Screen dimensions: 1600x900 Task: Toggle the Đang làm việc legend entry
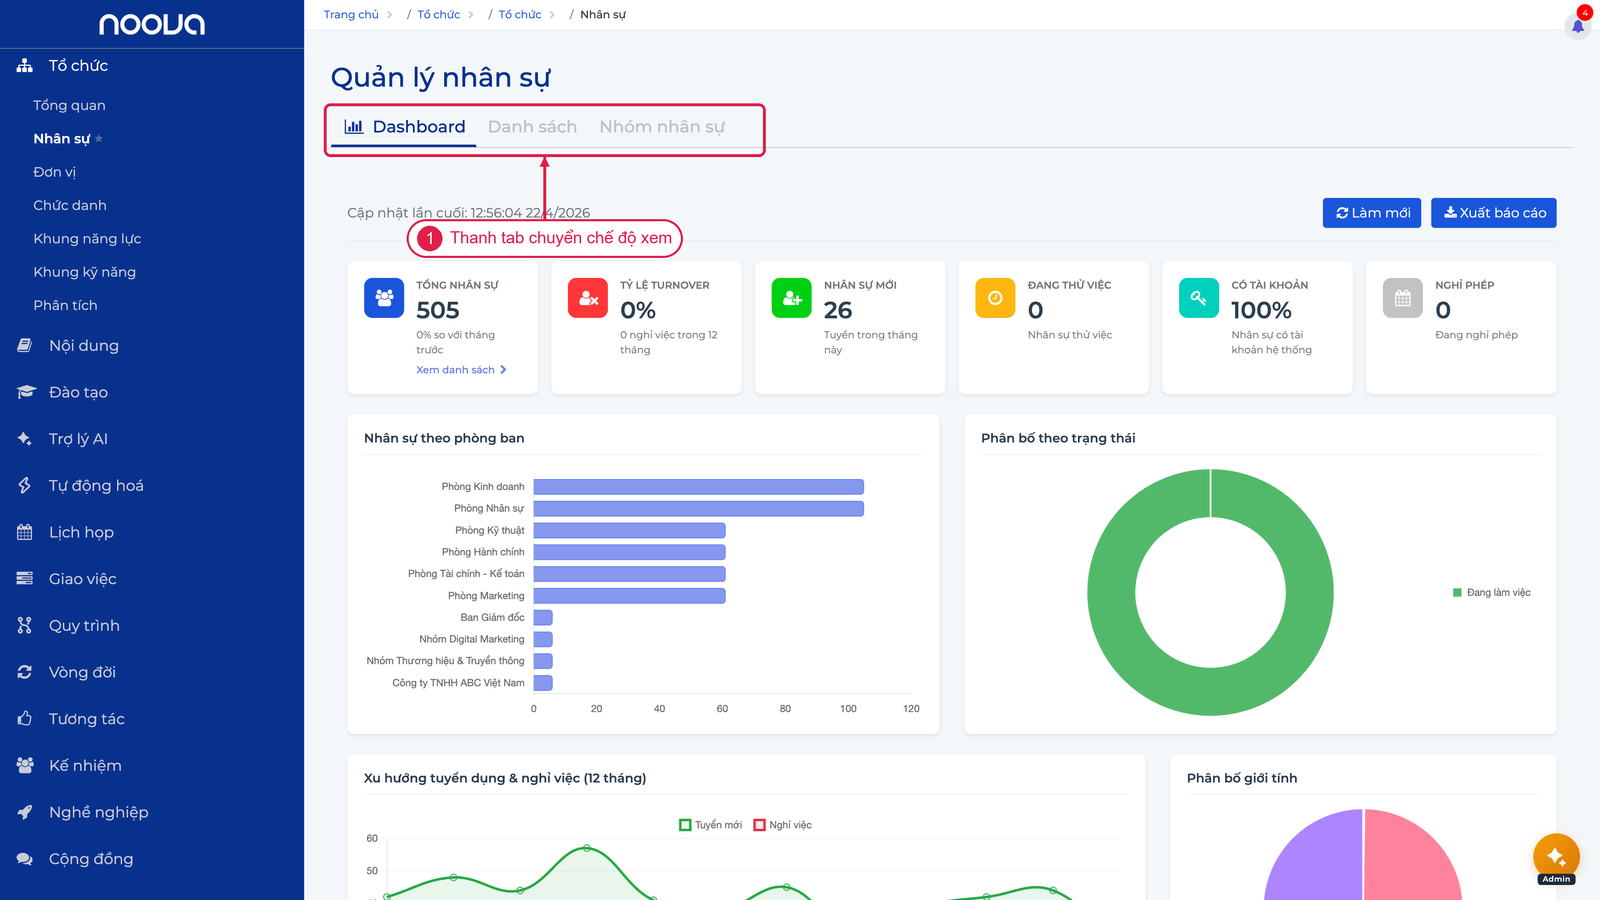1491,593
